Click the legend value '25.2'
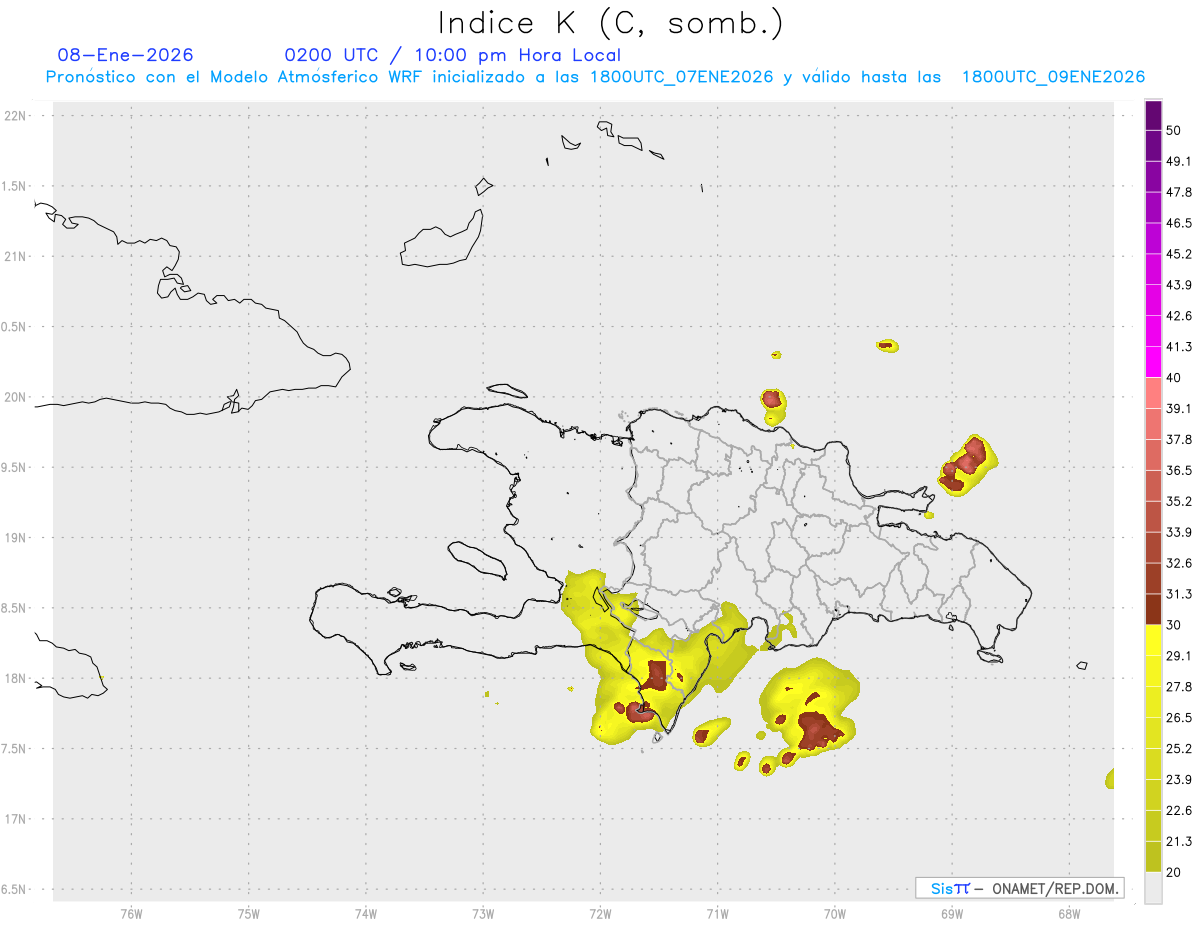The height and width of the screenshot is (927, 1200). pos(1179,748)
